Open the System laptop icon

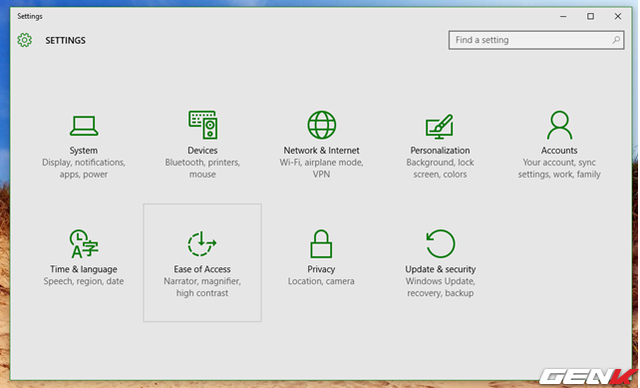pos(84,126)
